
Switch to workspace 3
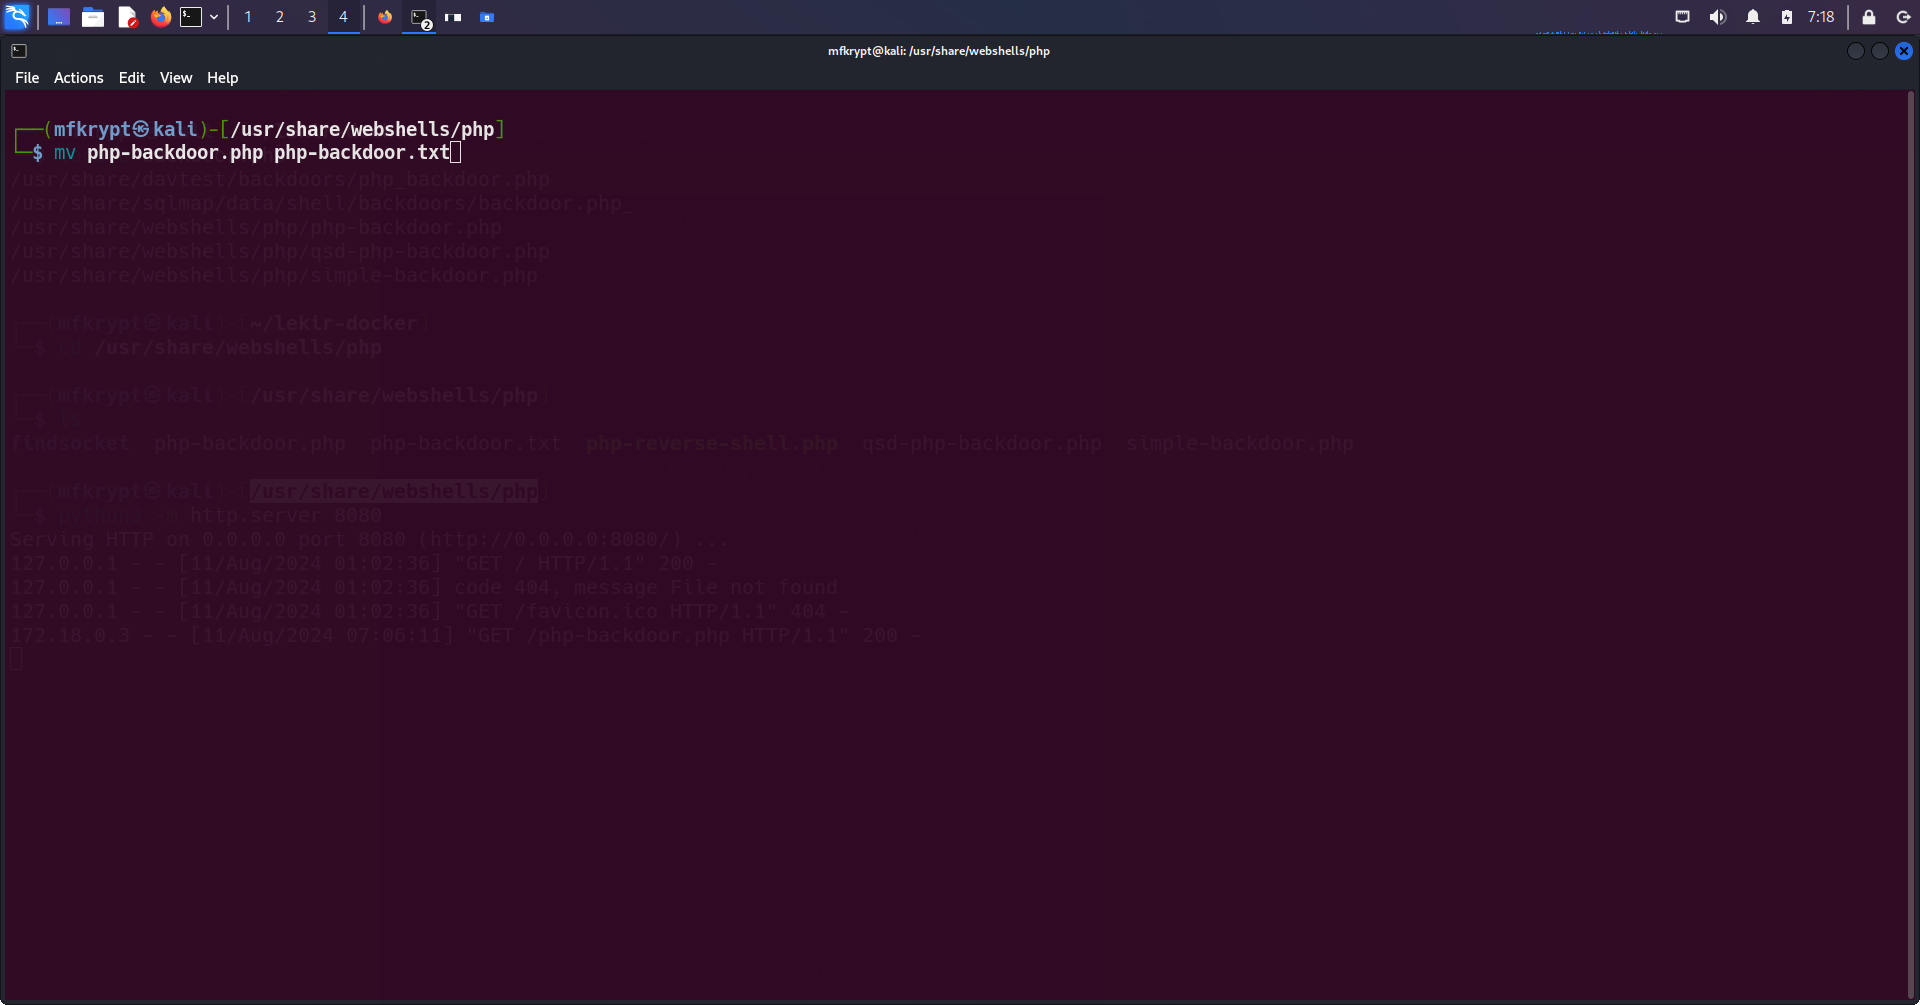[312, 17]
